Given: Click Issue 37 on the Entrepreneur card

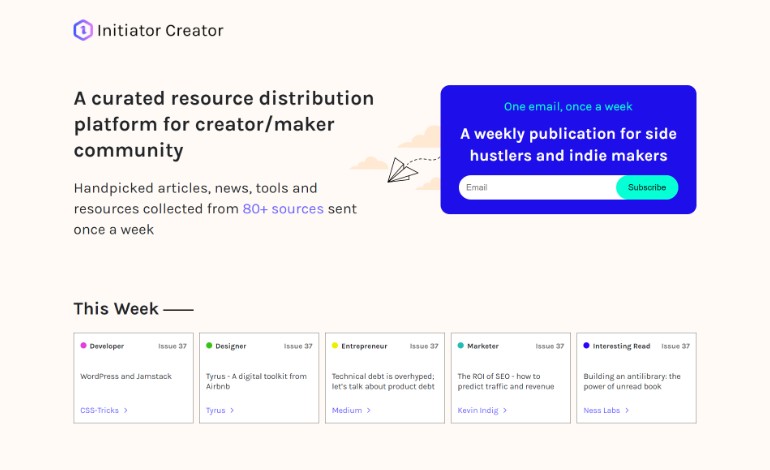Looking at the screenshot, I should point(424,346).
